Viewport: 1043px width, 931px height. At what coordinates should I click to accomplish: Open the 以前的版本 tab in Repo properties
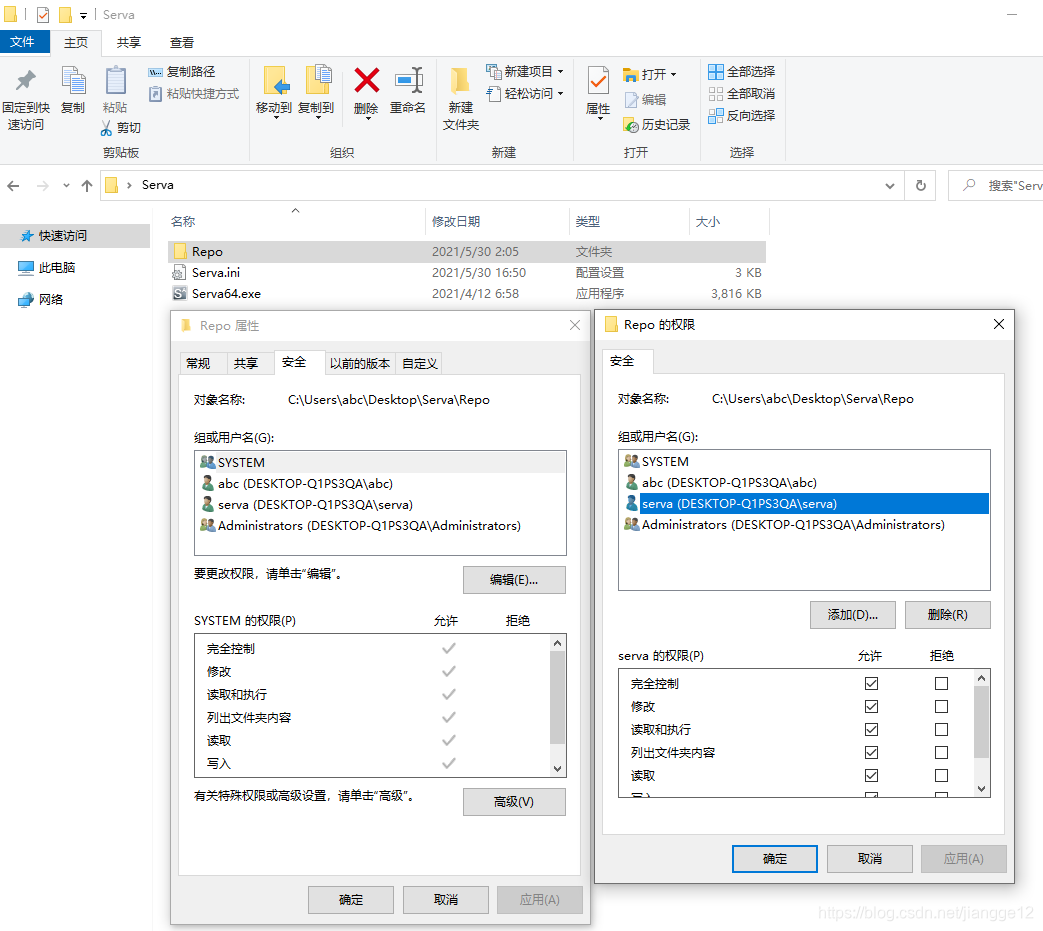tap(359, 363)
